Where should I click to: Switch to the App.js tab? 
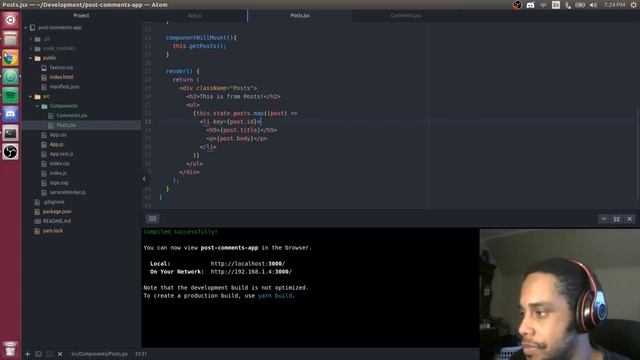(x=195, y=16)
